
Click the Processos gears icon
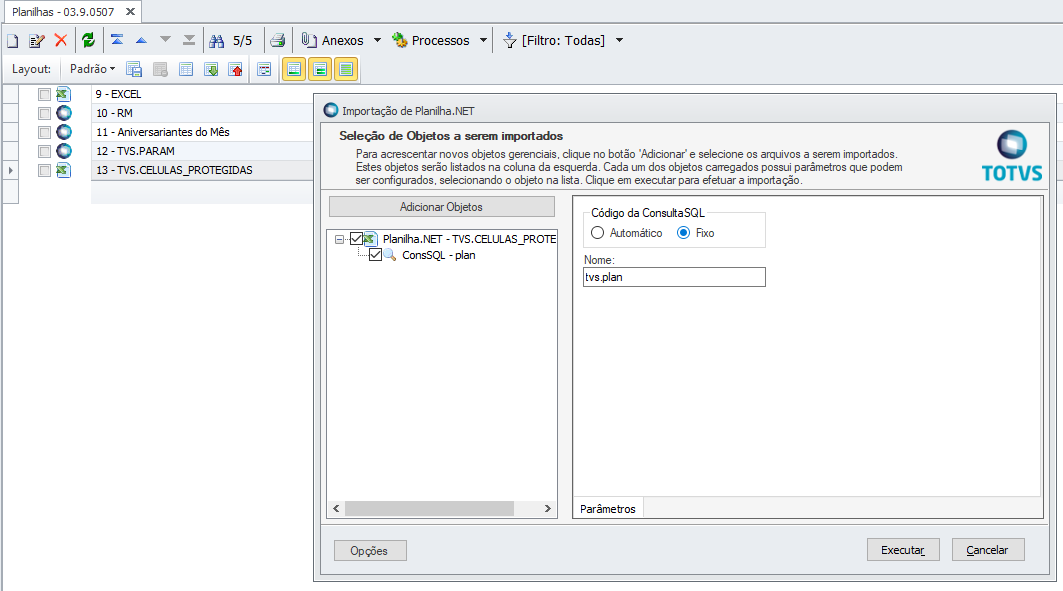399,41
